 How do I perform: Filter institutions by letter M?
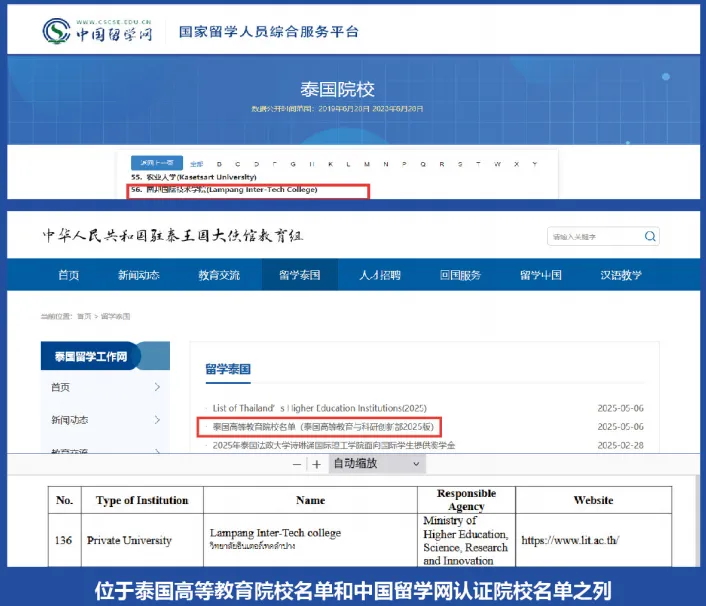367,164
